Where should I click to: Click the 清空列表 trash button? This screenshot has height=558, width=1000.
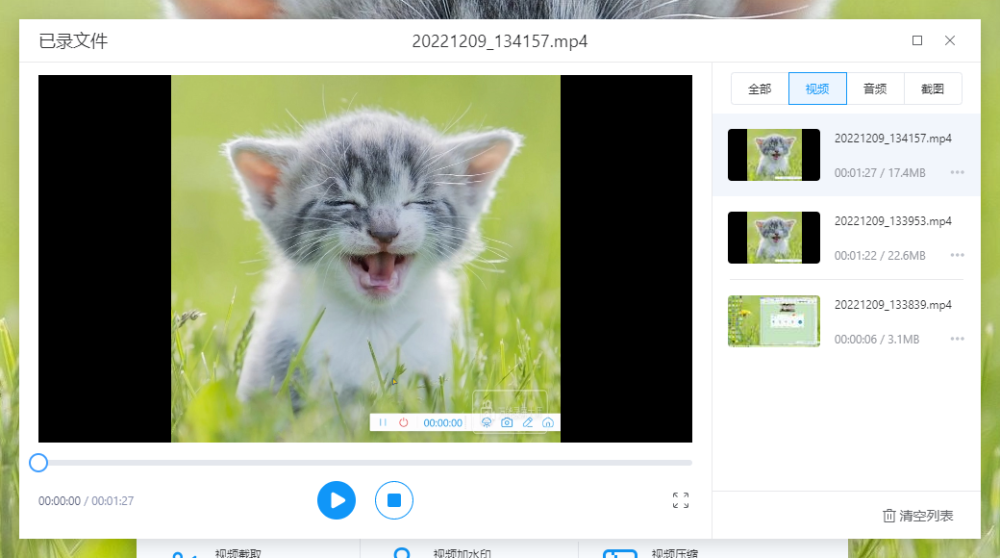[917, 516]
